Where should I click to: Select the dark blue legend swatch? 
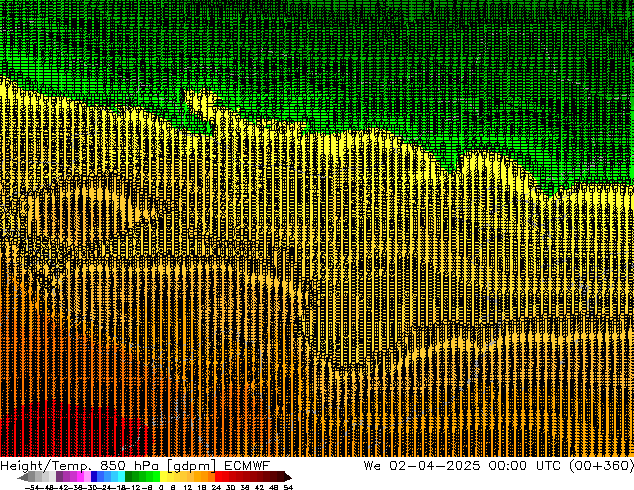(94, 477)
